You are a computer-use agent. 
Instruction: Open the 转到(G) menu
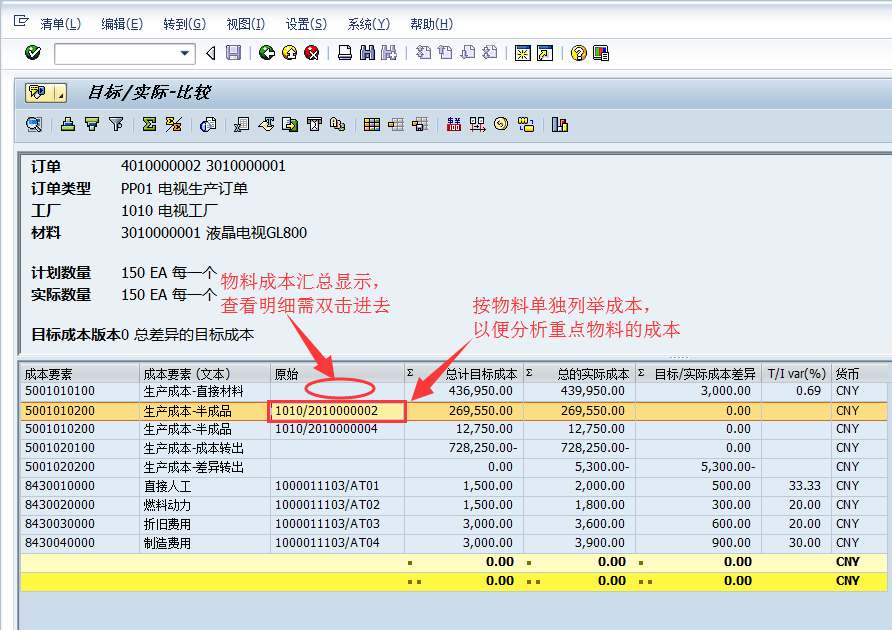tap(184, 24)
